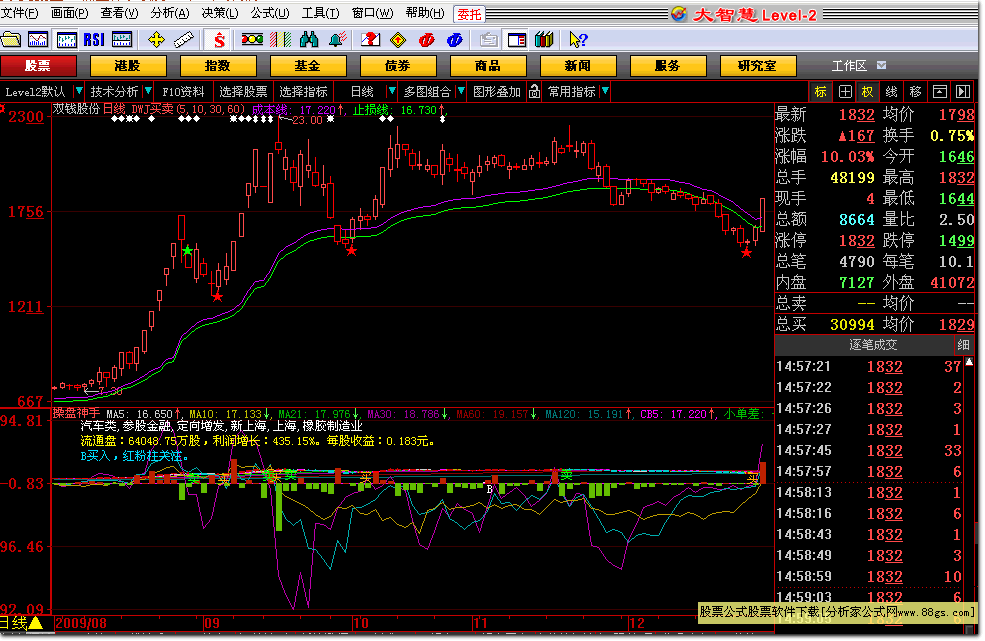Click the 图形叠加 button

pyautogui.click(x=497, y=92)
